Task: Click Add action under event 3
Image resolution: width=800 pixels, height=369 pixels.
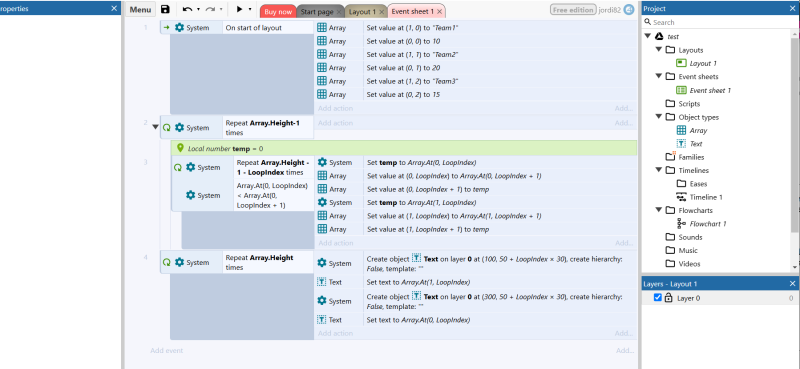Action: coord(335,243)
